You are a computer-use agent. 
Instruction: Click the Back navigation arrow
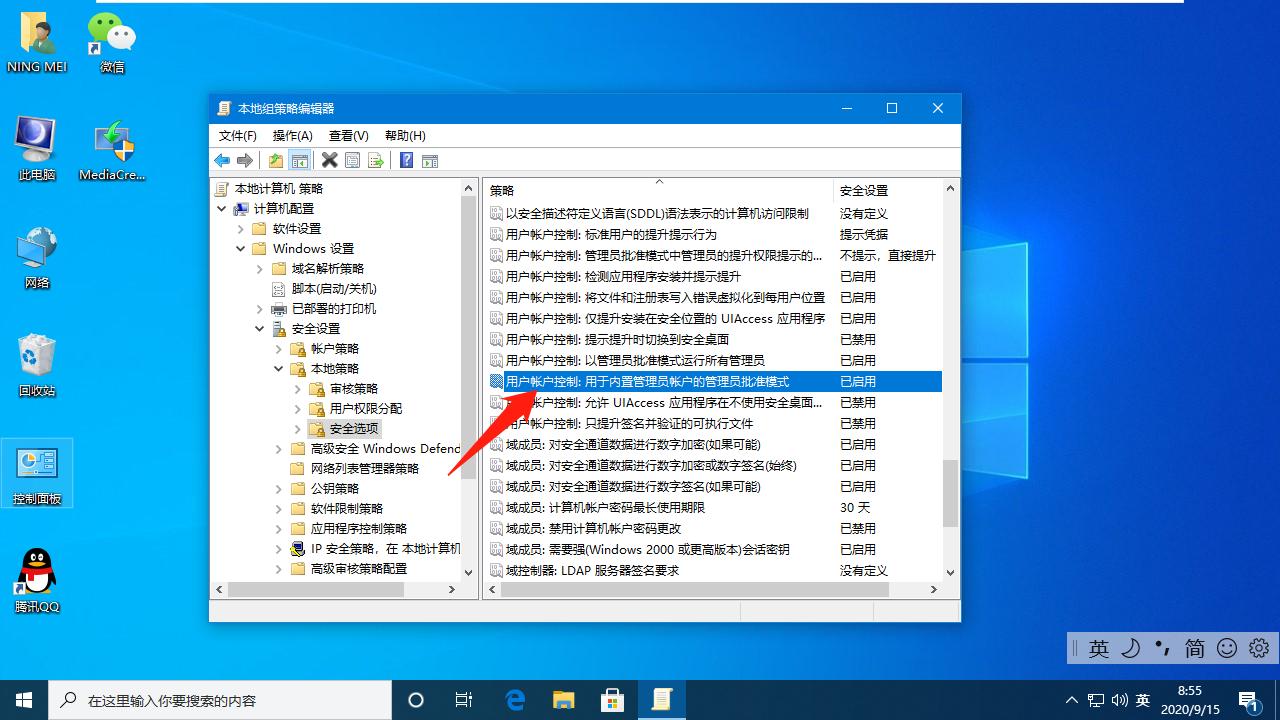pyautogui.click(x=222, y=160)
